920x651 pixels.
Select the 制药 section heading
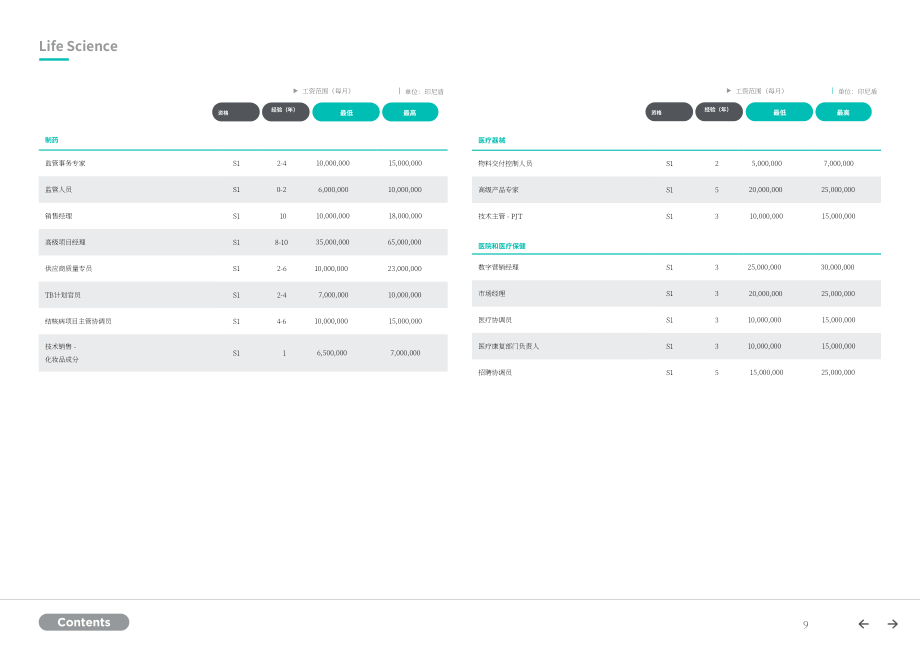(52, 140)
